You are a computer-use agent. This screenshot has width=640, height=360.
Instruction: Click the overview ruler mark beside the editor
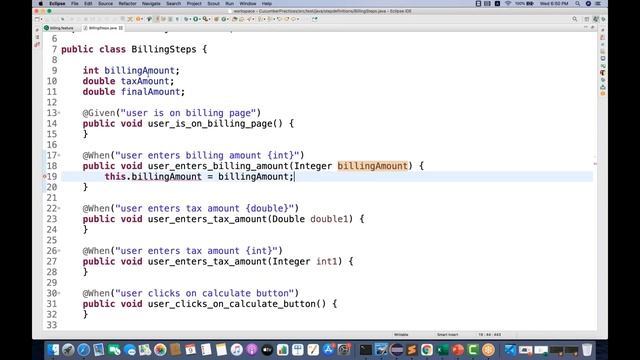(x=595, y=164)
